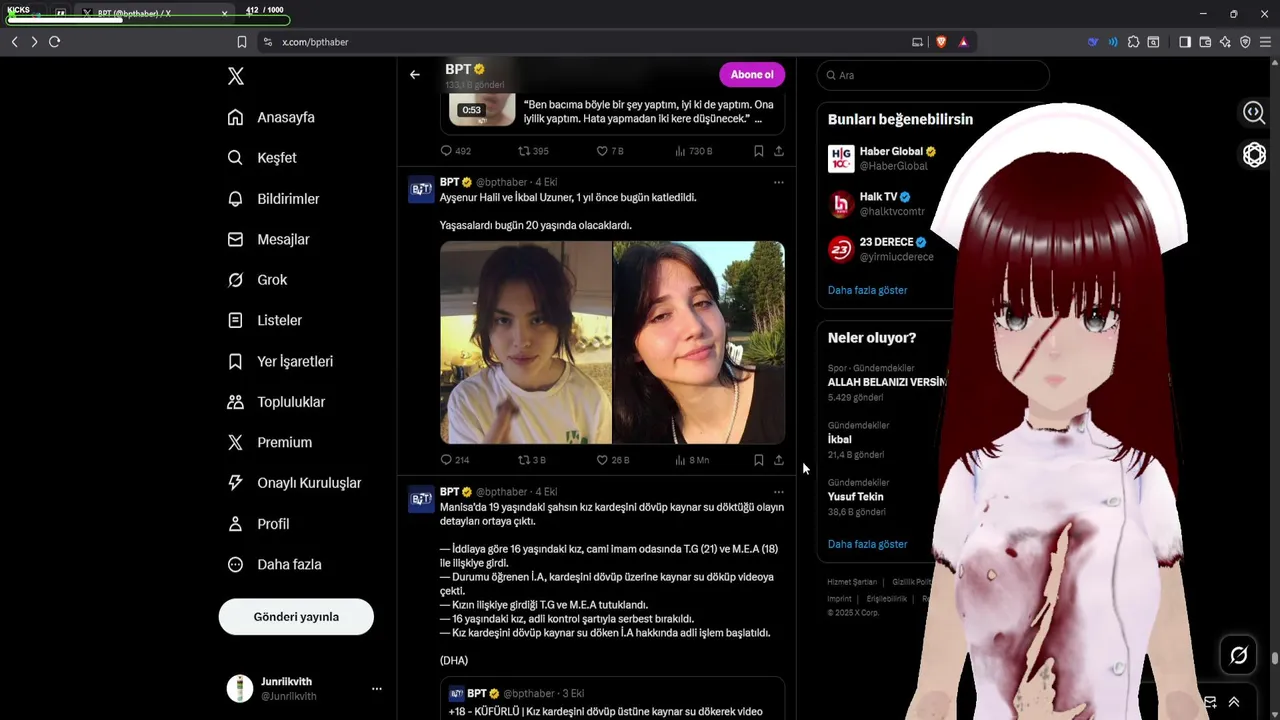
Task: Open Grok from the sidebar
Action: point(257,280)
